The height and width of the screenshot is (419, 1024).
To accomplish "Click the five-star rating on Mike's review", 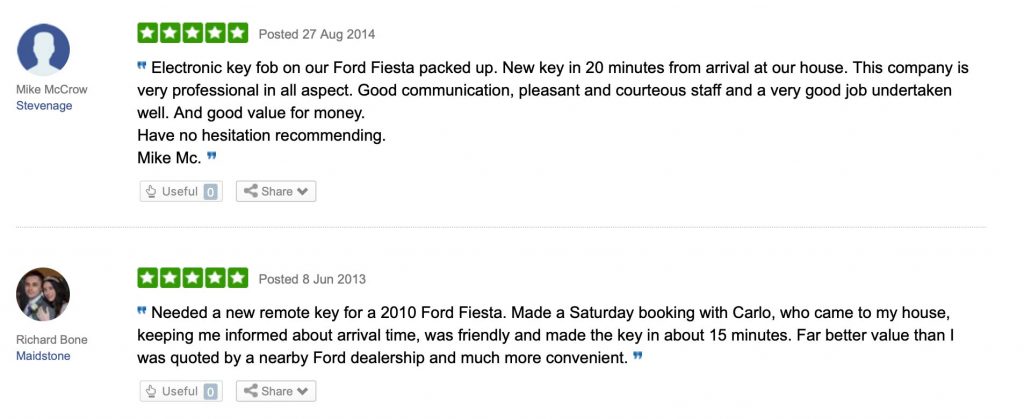I will [x=193, y=33].
